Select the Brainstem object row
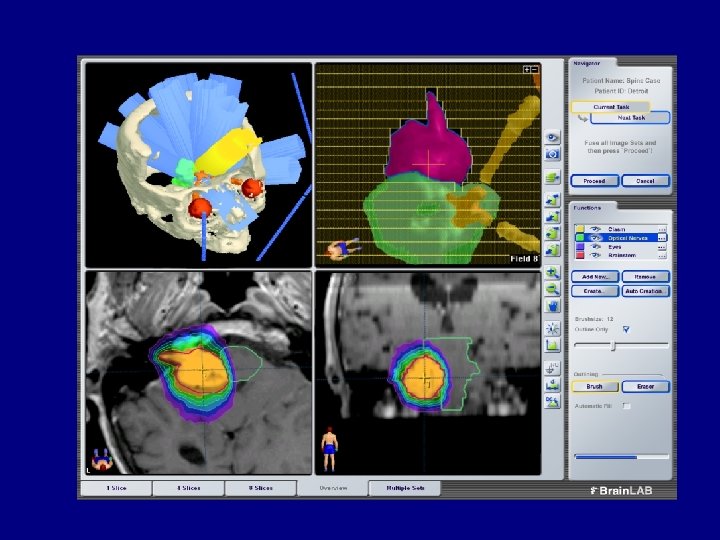 click(621, 255)
